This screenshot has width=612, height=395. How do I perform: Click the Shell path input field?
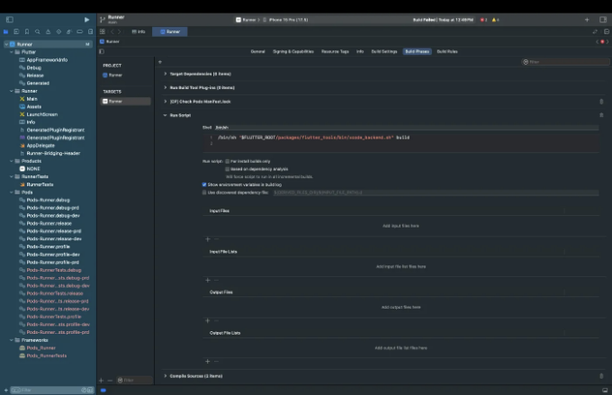[x=406, y=127]
